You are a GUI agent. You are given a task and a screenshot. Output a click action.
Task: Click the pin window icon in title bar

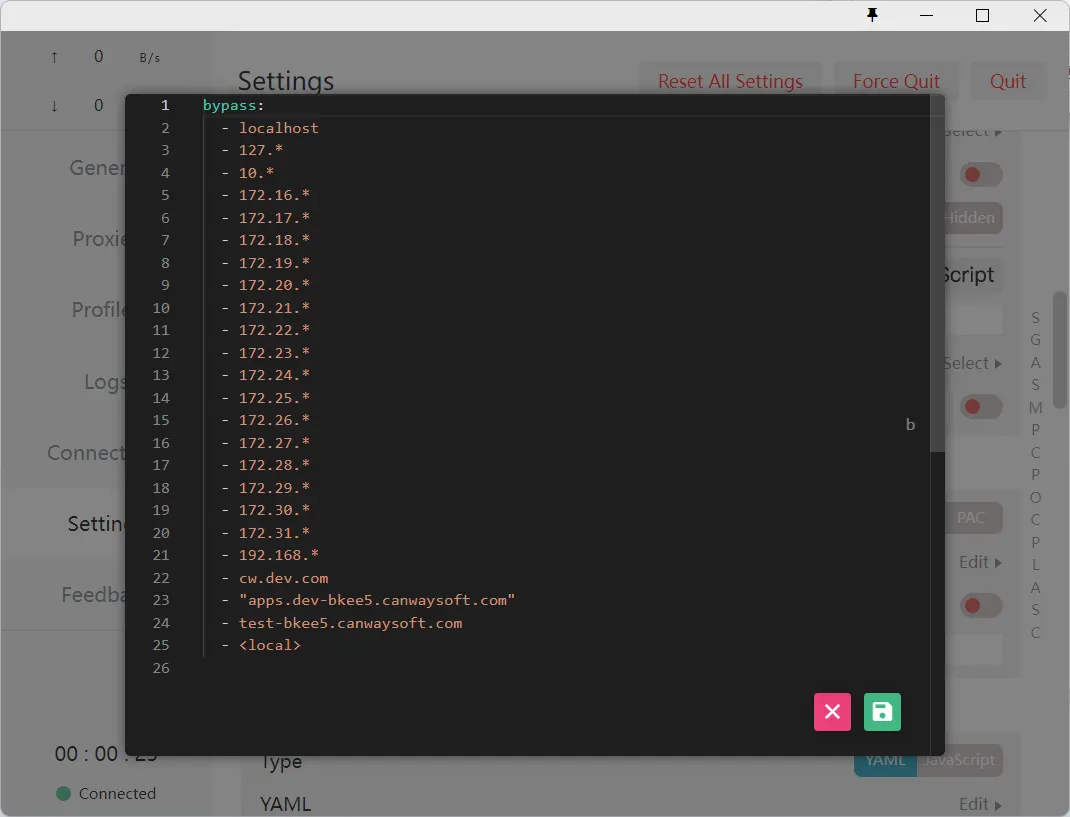click(x=872, y=15)
